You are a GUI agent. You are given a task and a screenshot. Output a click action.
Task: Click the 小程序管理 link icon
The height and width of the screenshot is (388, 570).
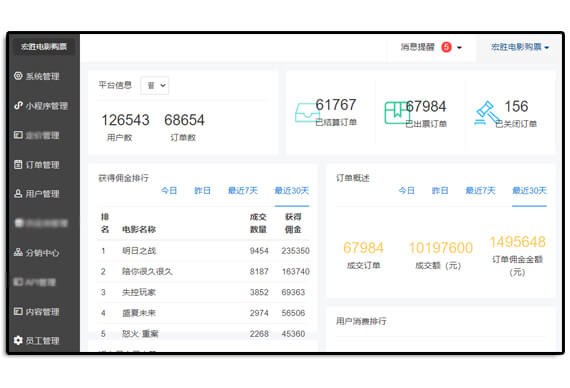tap(18, 105)
